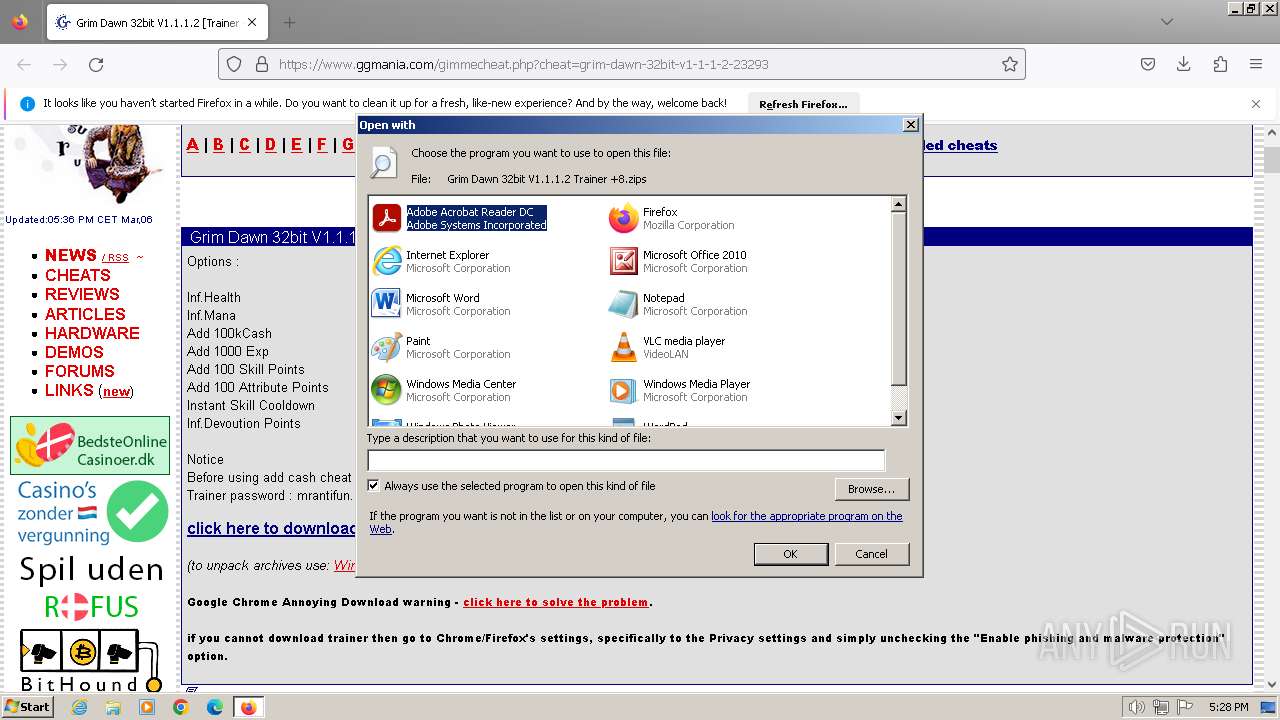This screenshot has height=720, width=1280.
Task: Open Windows Explorer folder in taskbar
Action: 113,707
